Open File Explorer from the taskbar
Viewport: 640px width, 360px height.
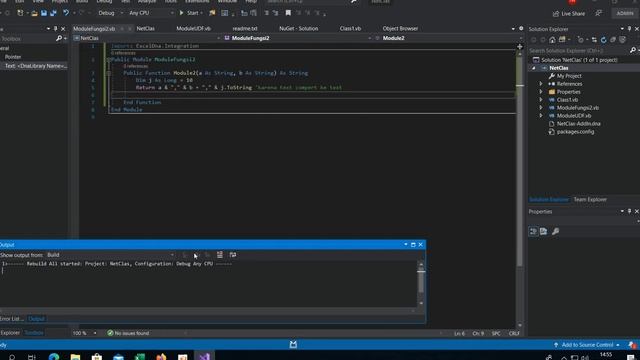(x=76, y=357)
